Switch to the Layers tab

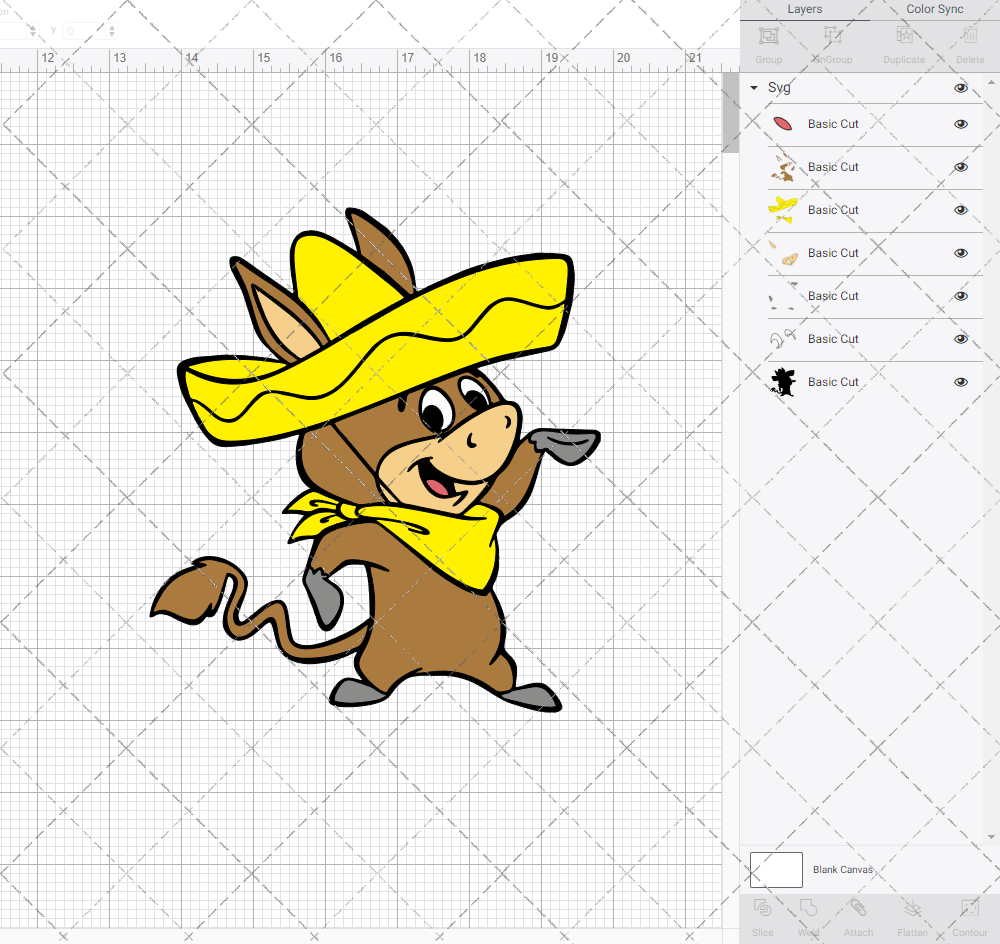(804, 9)
